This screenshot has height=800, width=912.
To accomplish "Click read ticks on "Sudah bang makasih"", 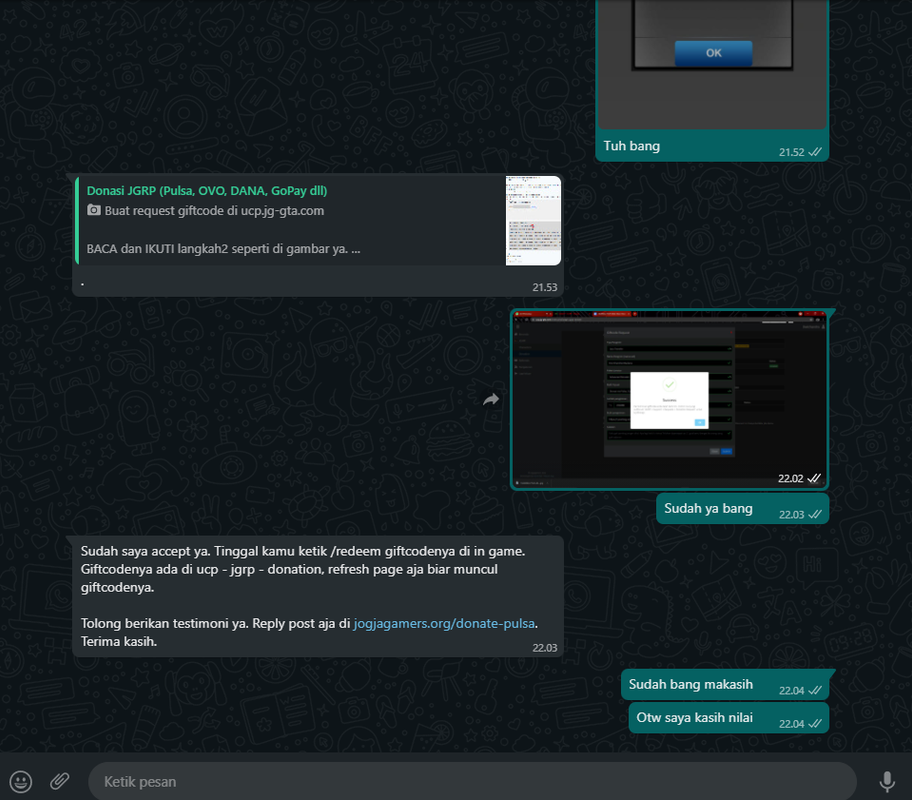I will (x=815, y=691).
